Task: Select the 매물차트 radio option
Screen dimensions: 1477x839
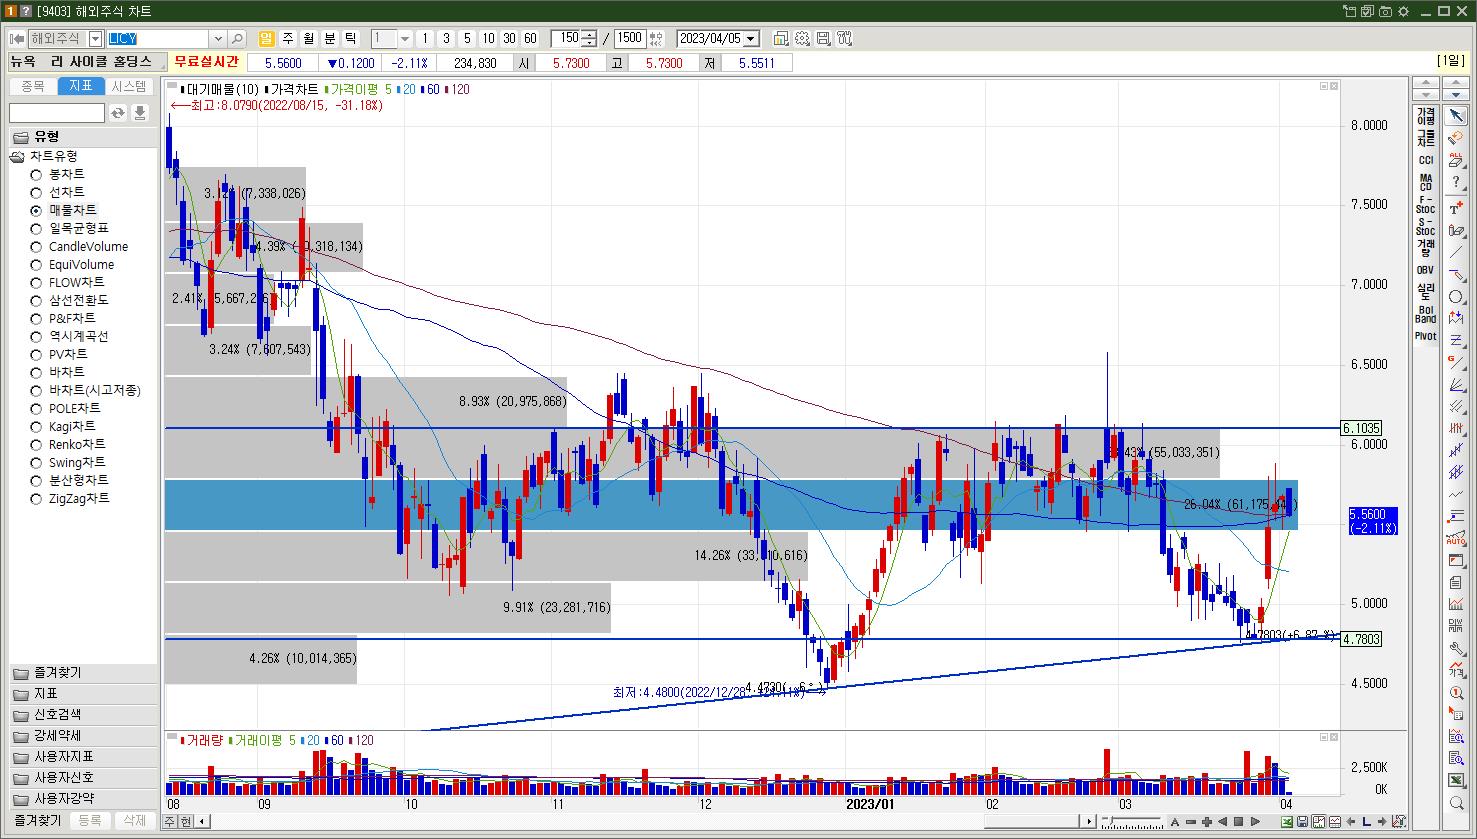Action: point(64,210)
